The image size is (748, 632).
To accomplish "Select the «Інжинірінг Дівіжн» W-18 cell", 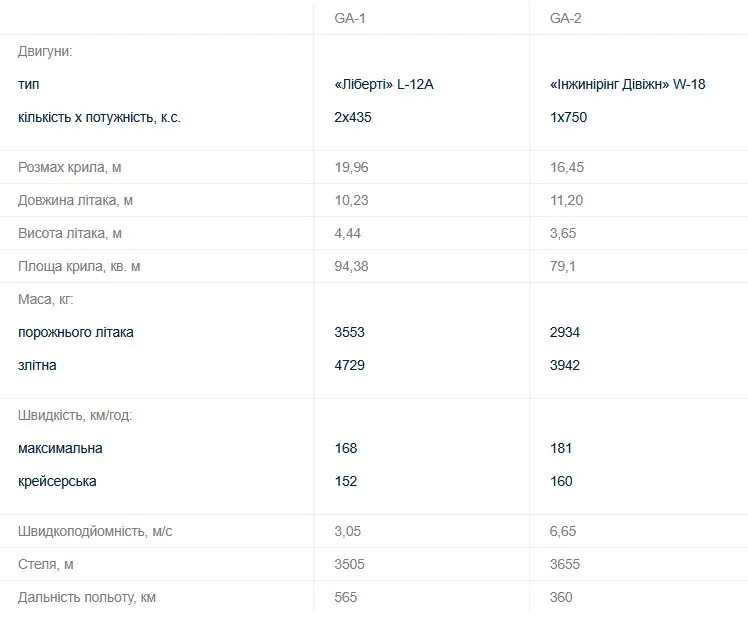I will pos(627,84).
